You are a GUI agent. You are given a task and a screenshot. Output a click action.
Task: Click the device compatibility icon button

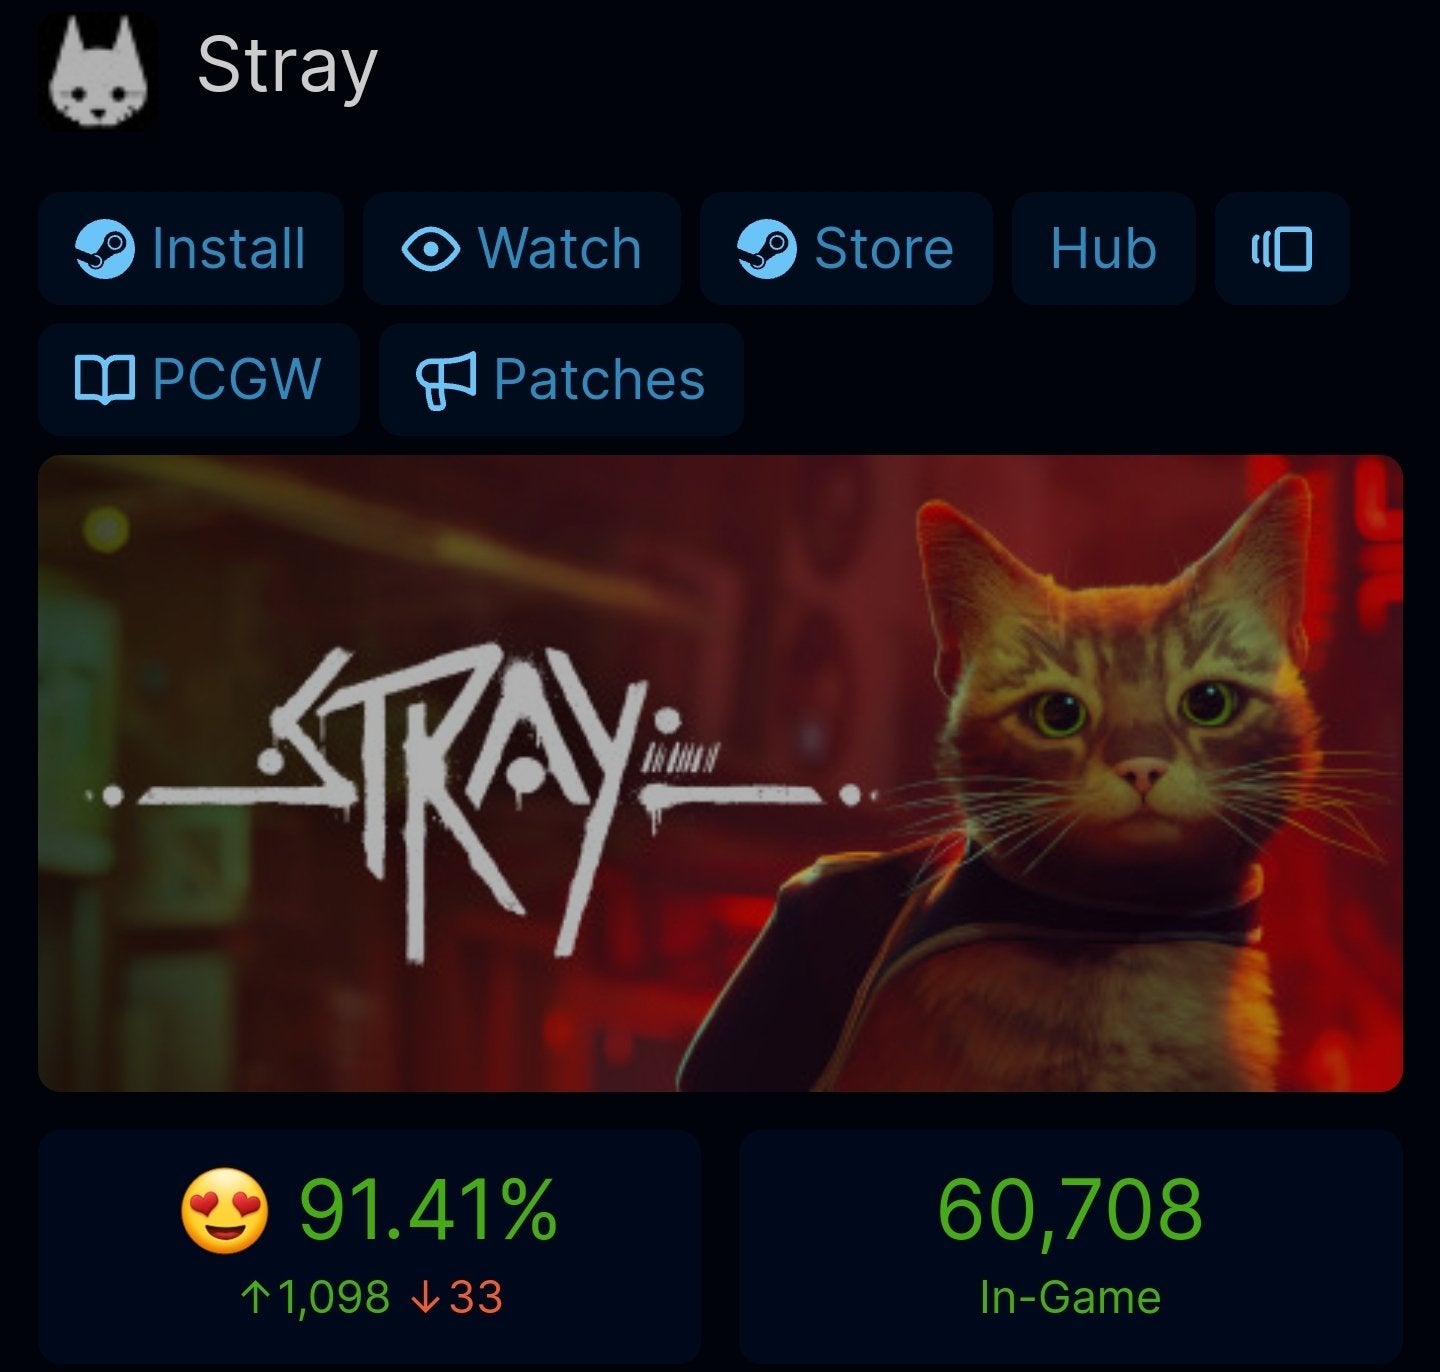coord(1282,249)
